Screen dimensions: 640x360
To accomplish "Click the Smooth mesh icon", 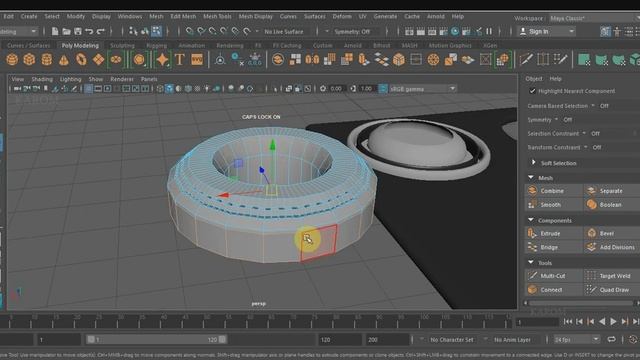I will (x=532, y=204).
